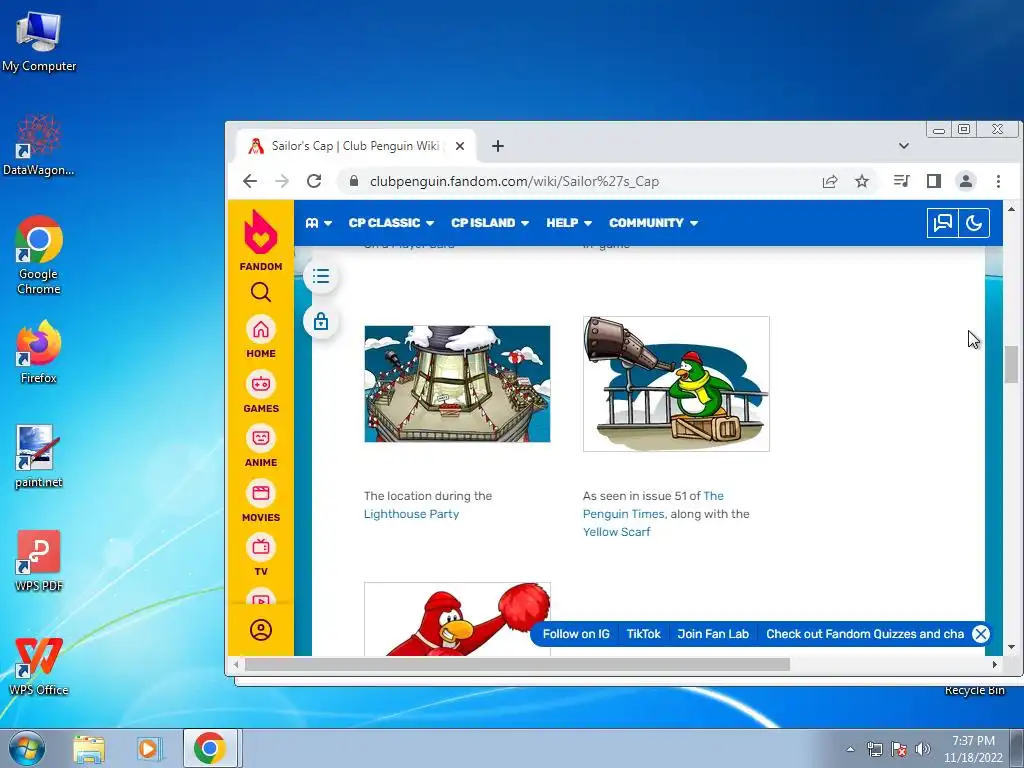Click Check out Fandom Quizzes link
Screen dimensions: 1024x768
coord(865,634)
